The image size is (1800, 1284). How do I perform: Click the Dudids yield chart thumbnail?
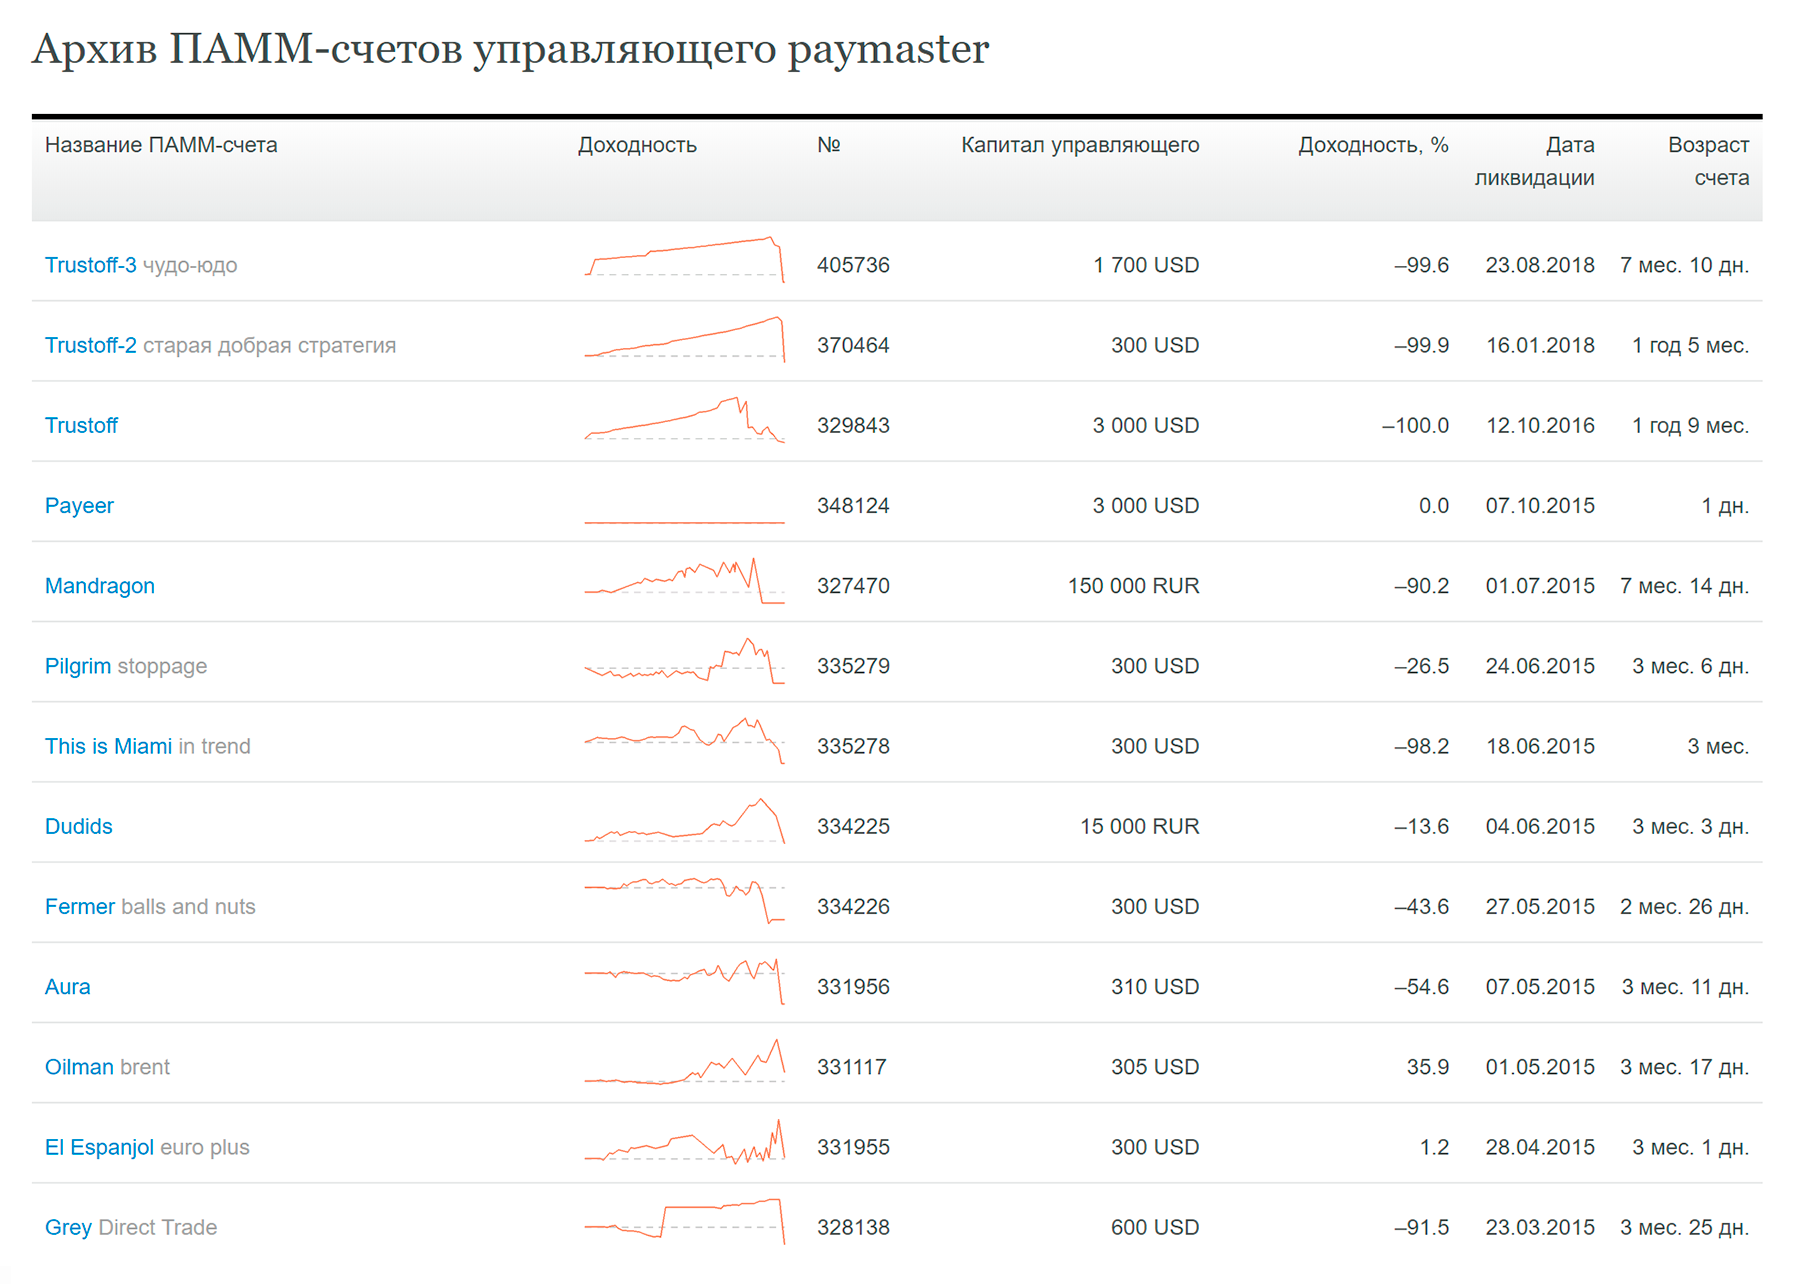click(685, 821)
